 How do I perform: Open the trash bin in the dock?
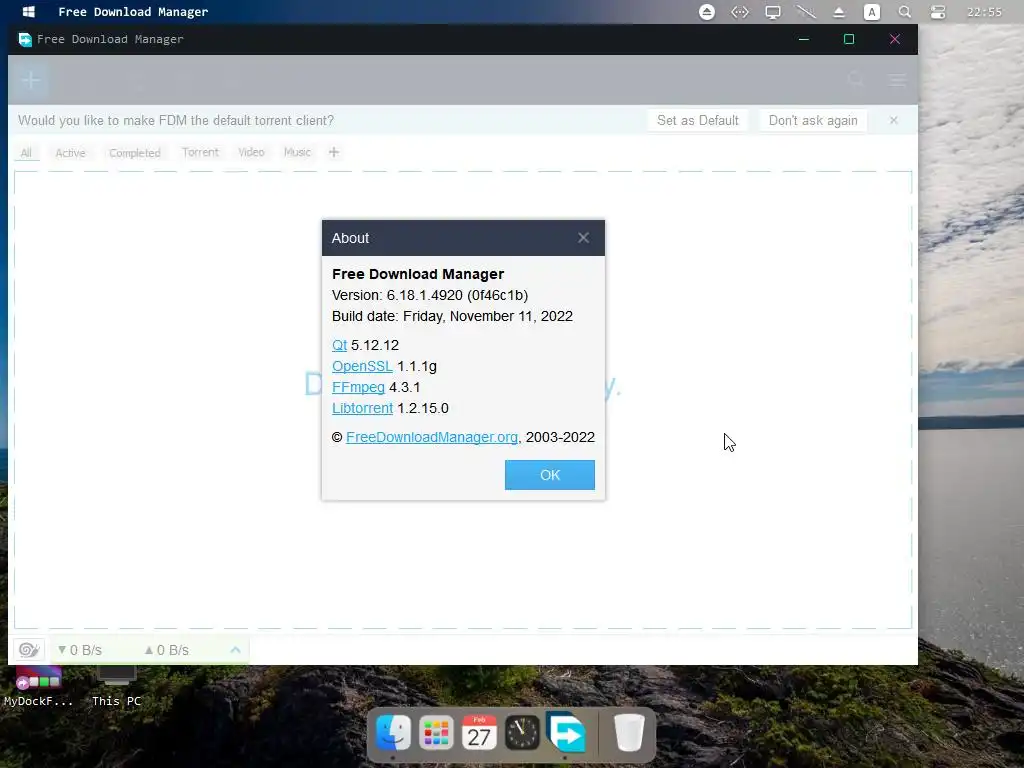point(629,733)
